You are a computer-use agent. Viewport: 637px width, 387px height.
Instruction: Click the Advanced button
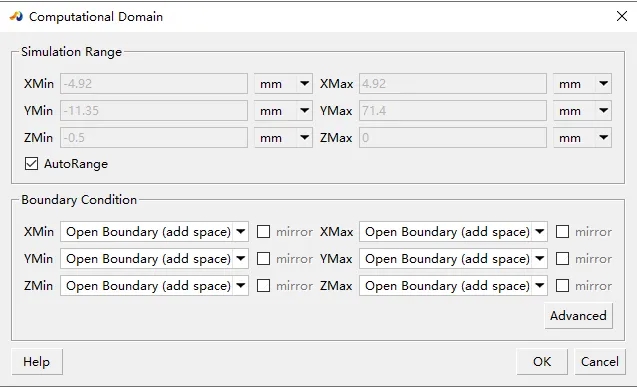(578, 316)
